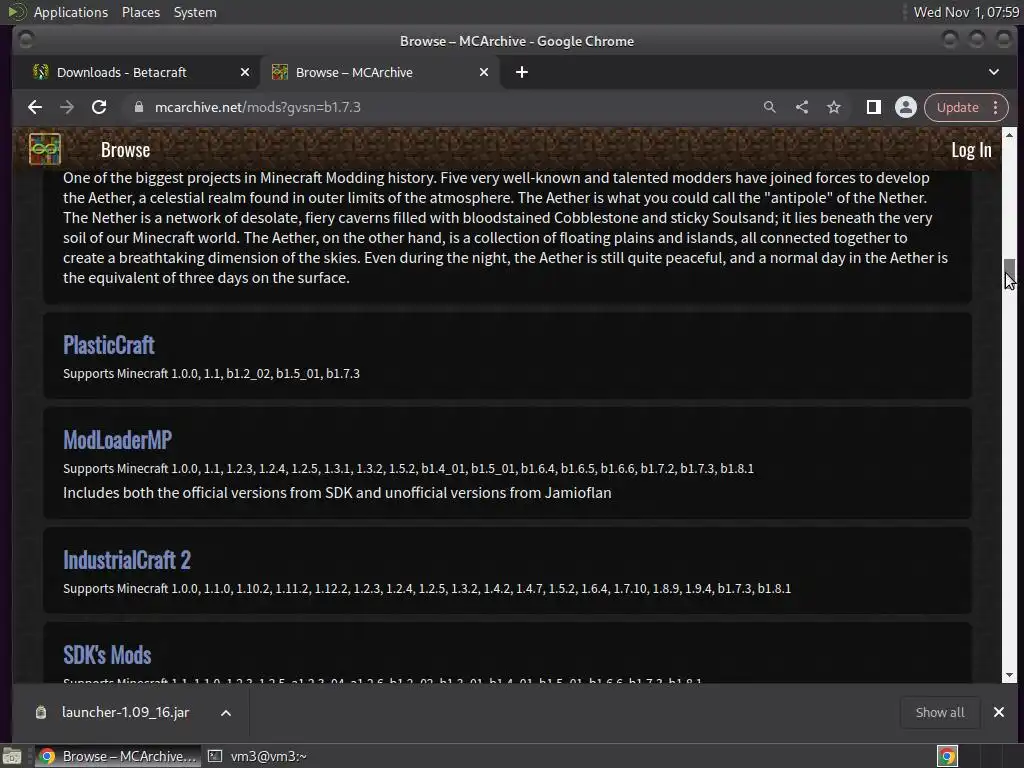The height and width of the screenshot is (768, 1024).
Task: Open the System menu
Action: click(x=195, y=12)
